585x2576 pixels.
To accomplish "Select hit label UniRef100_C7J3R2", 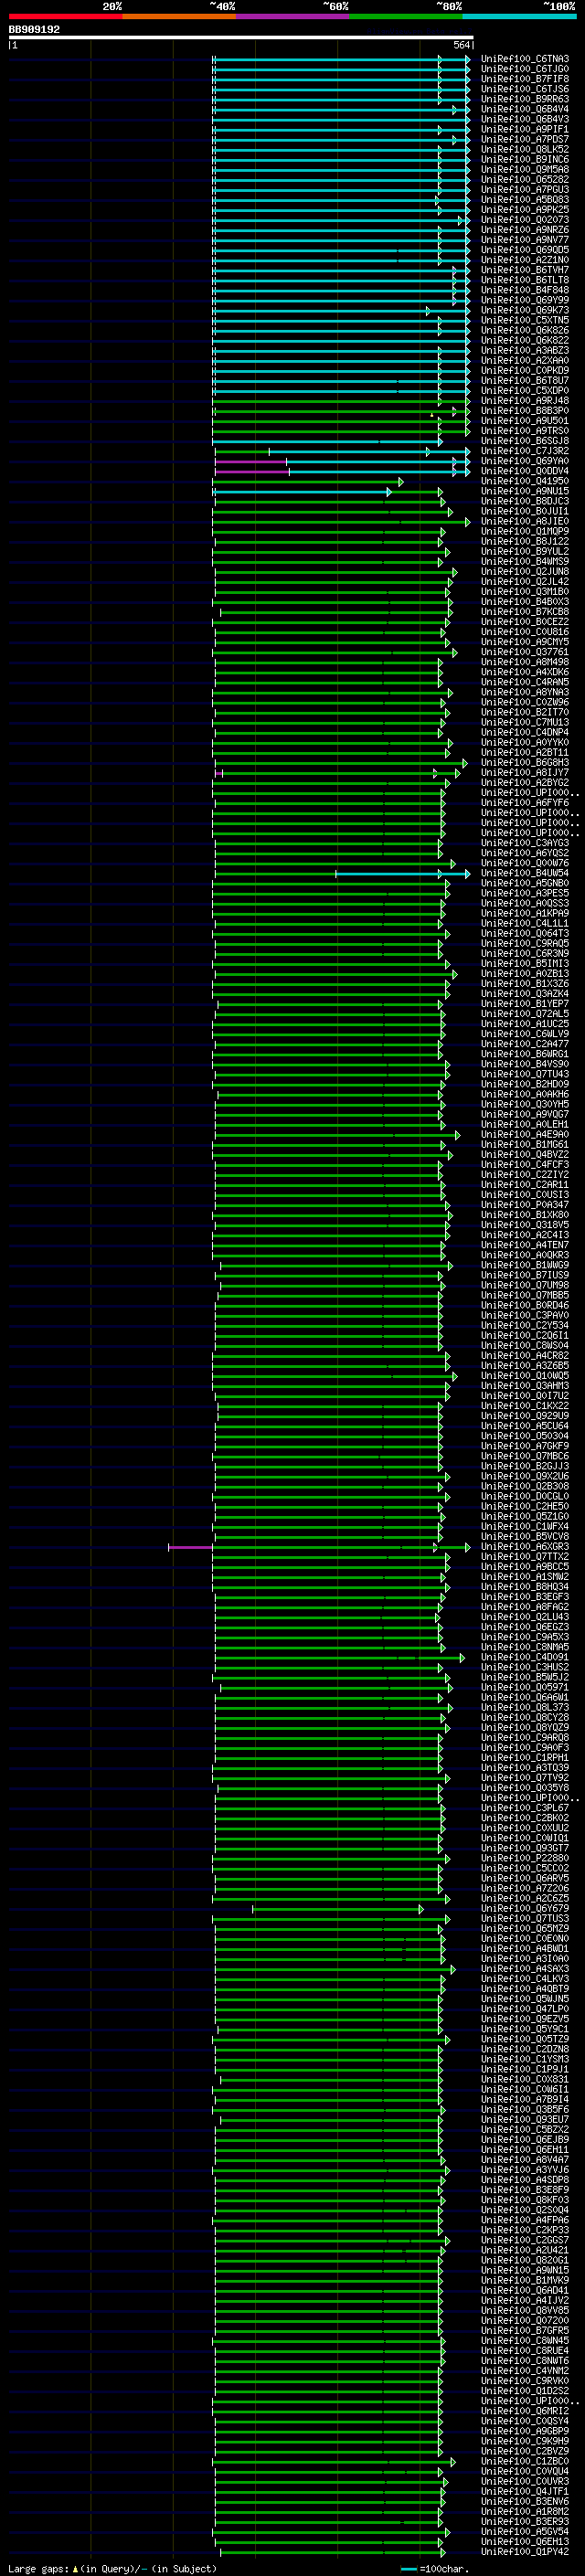I will click(x=525, y=451).
